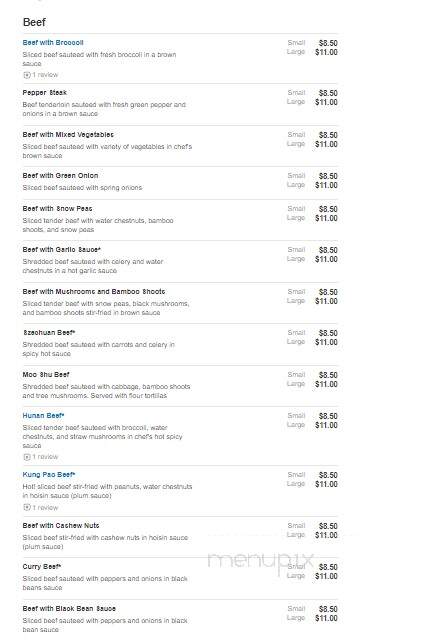
Task: Expand review icon under Hunan Beef
Action: 27,457
